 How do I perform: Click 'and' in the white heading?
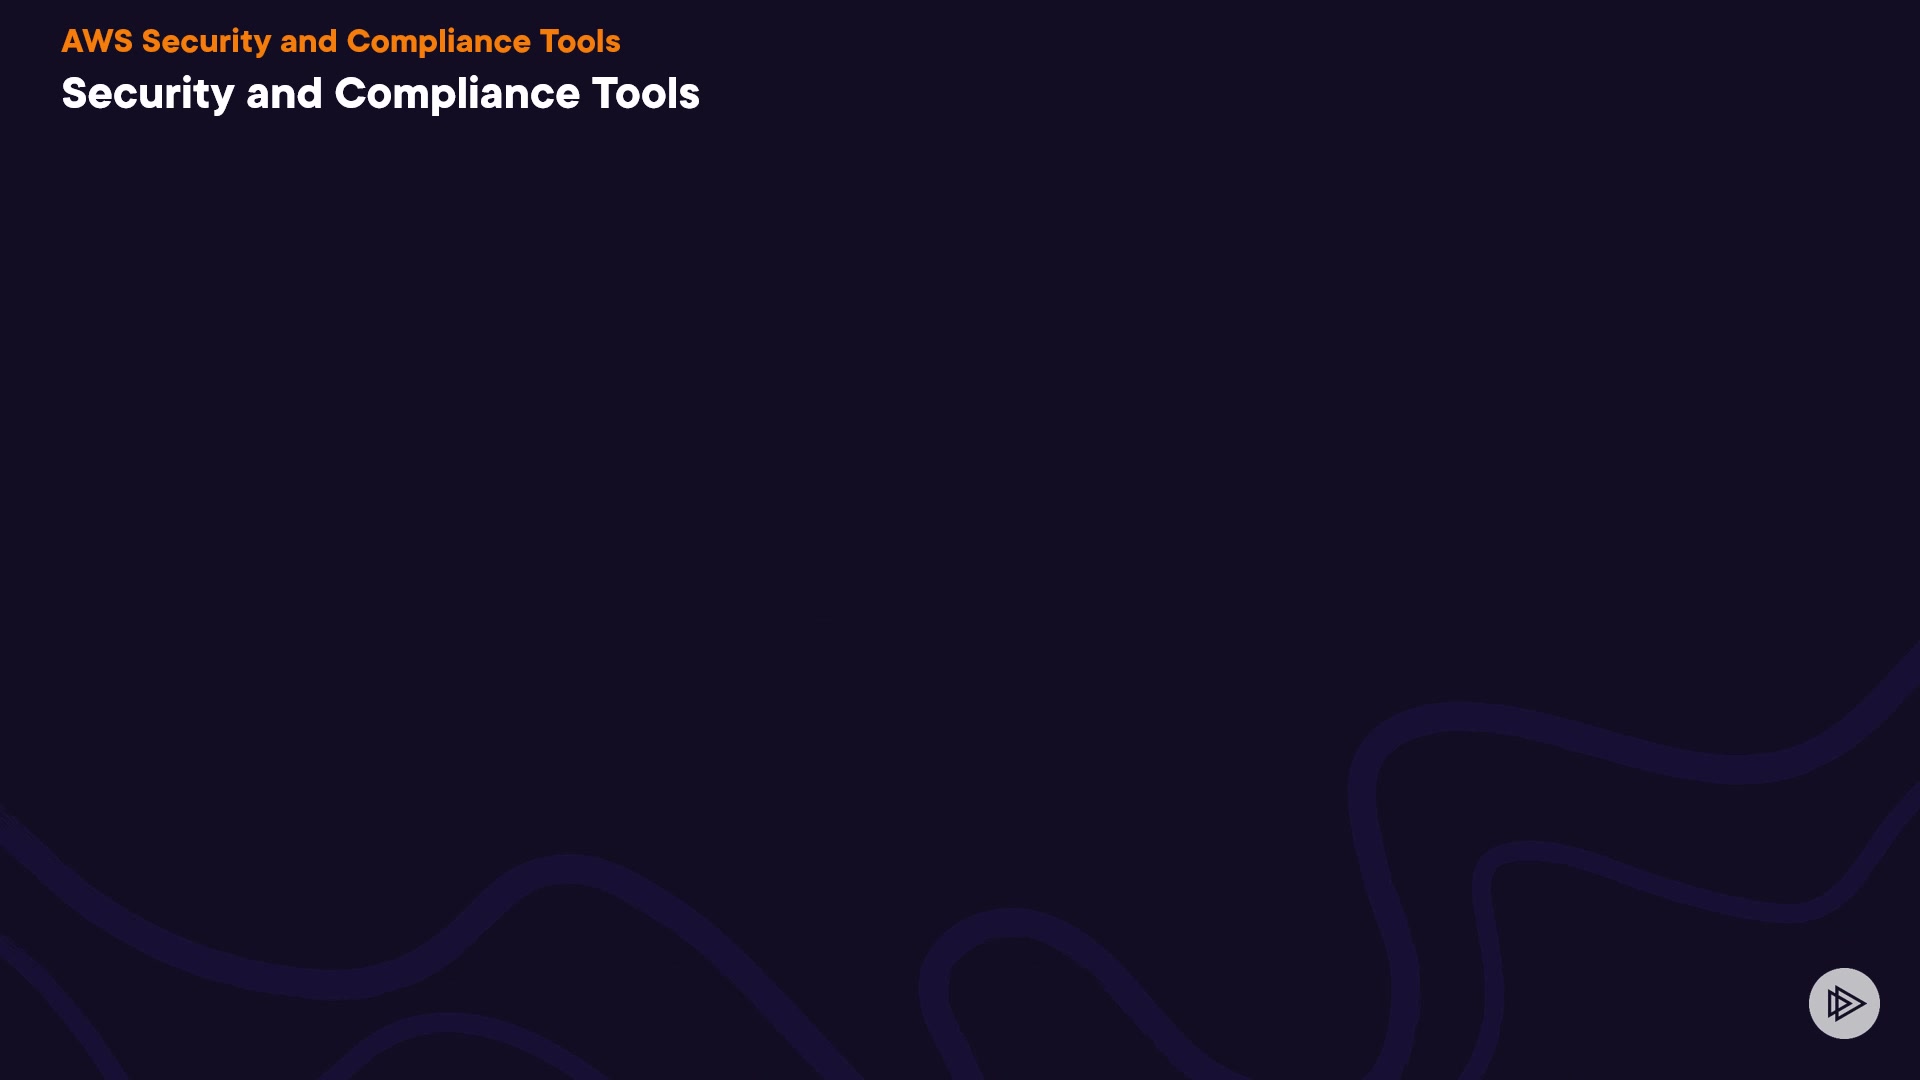coord(284,94)
